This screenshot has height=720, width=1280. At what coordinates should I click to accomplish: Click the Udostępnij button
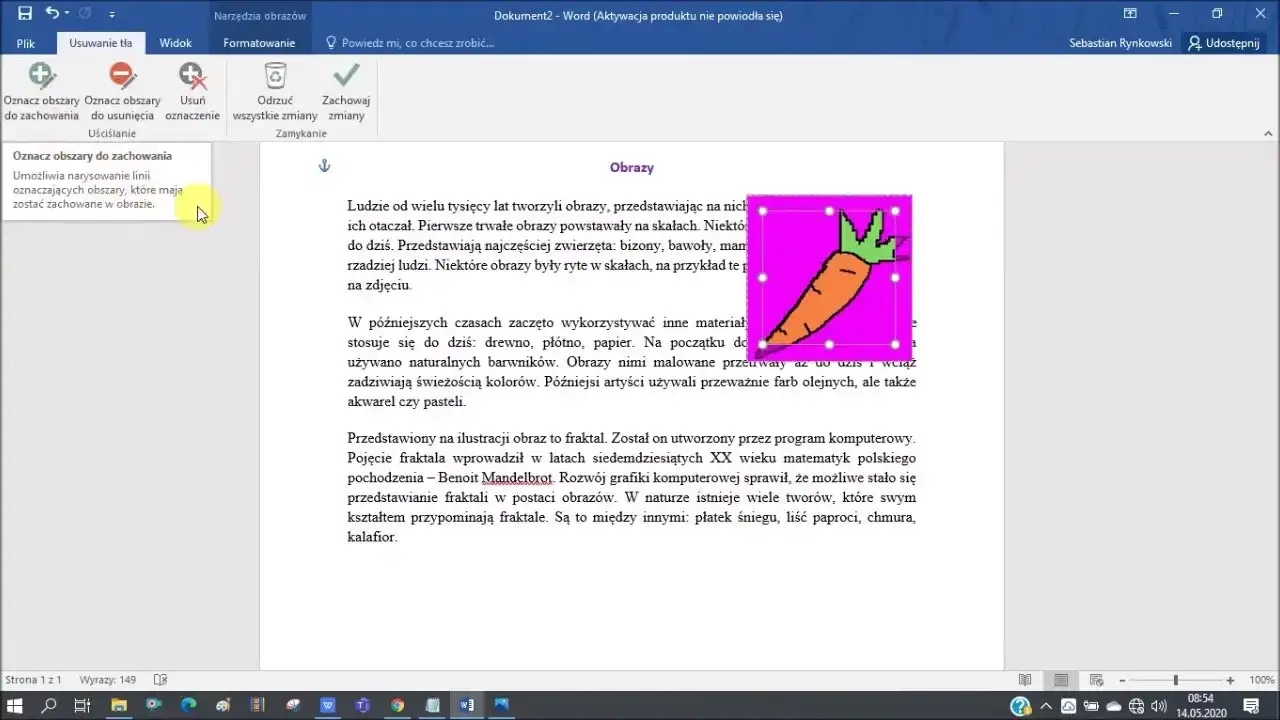tap(1224, 43)
